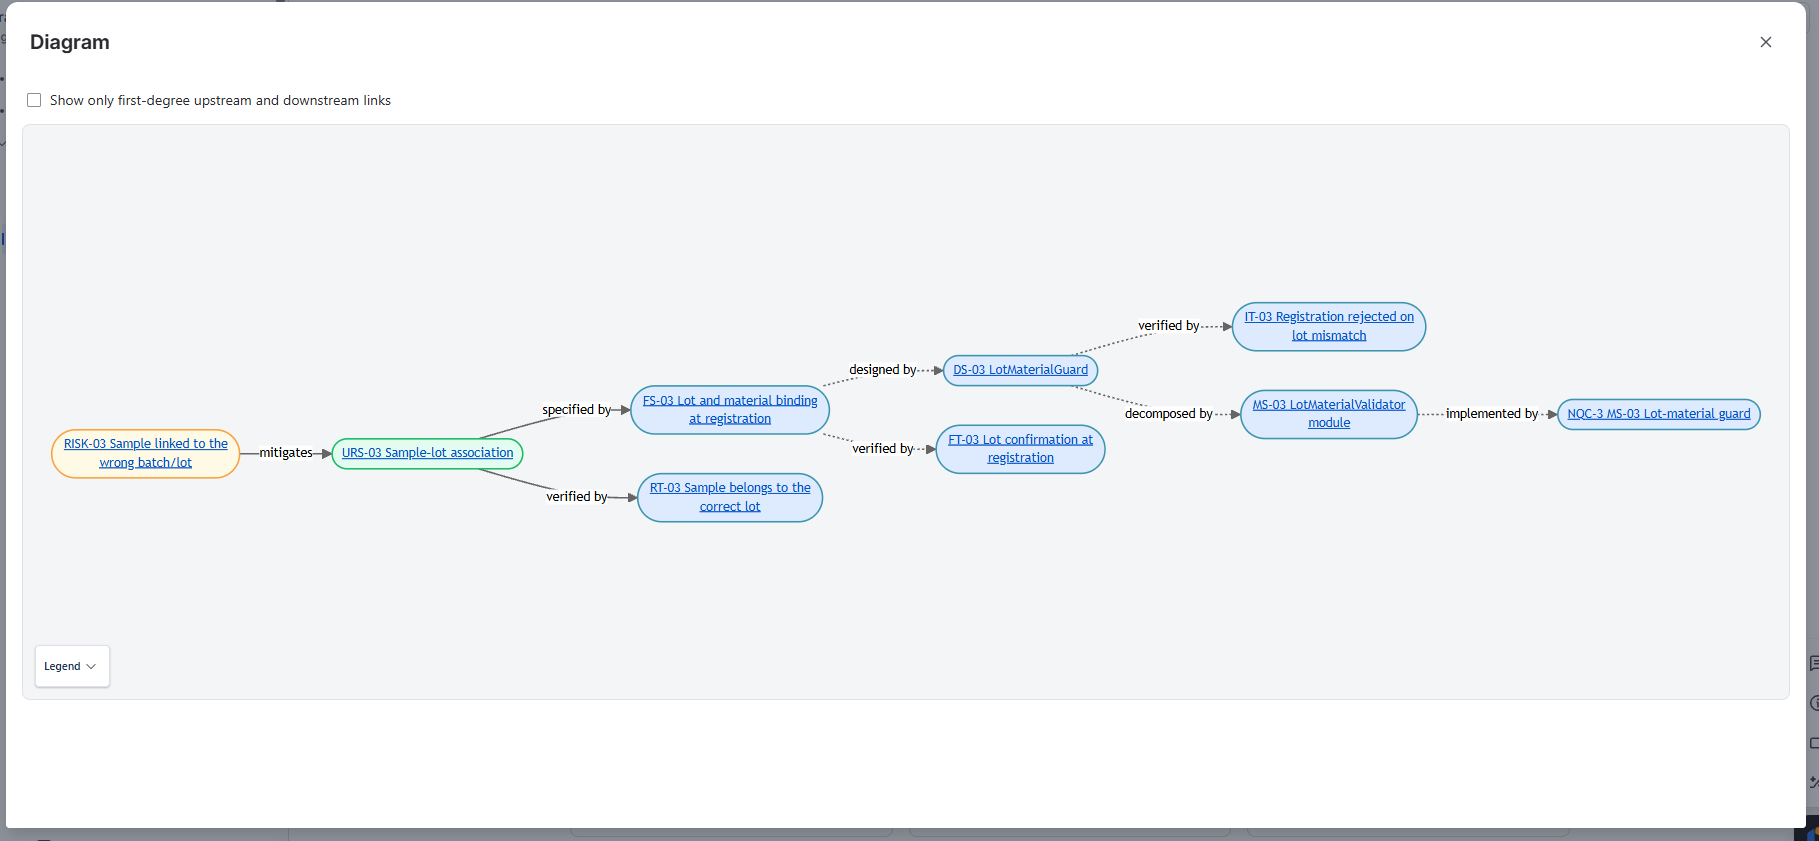
Task: Open FT-03 Lot confirmation at registration
Action: pyautogui.click(x=1021, y=448)
